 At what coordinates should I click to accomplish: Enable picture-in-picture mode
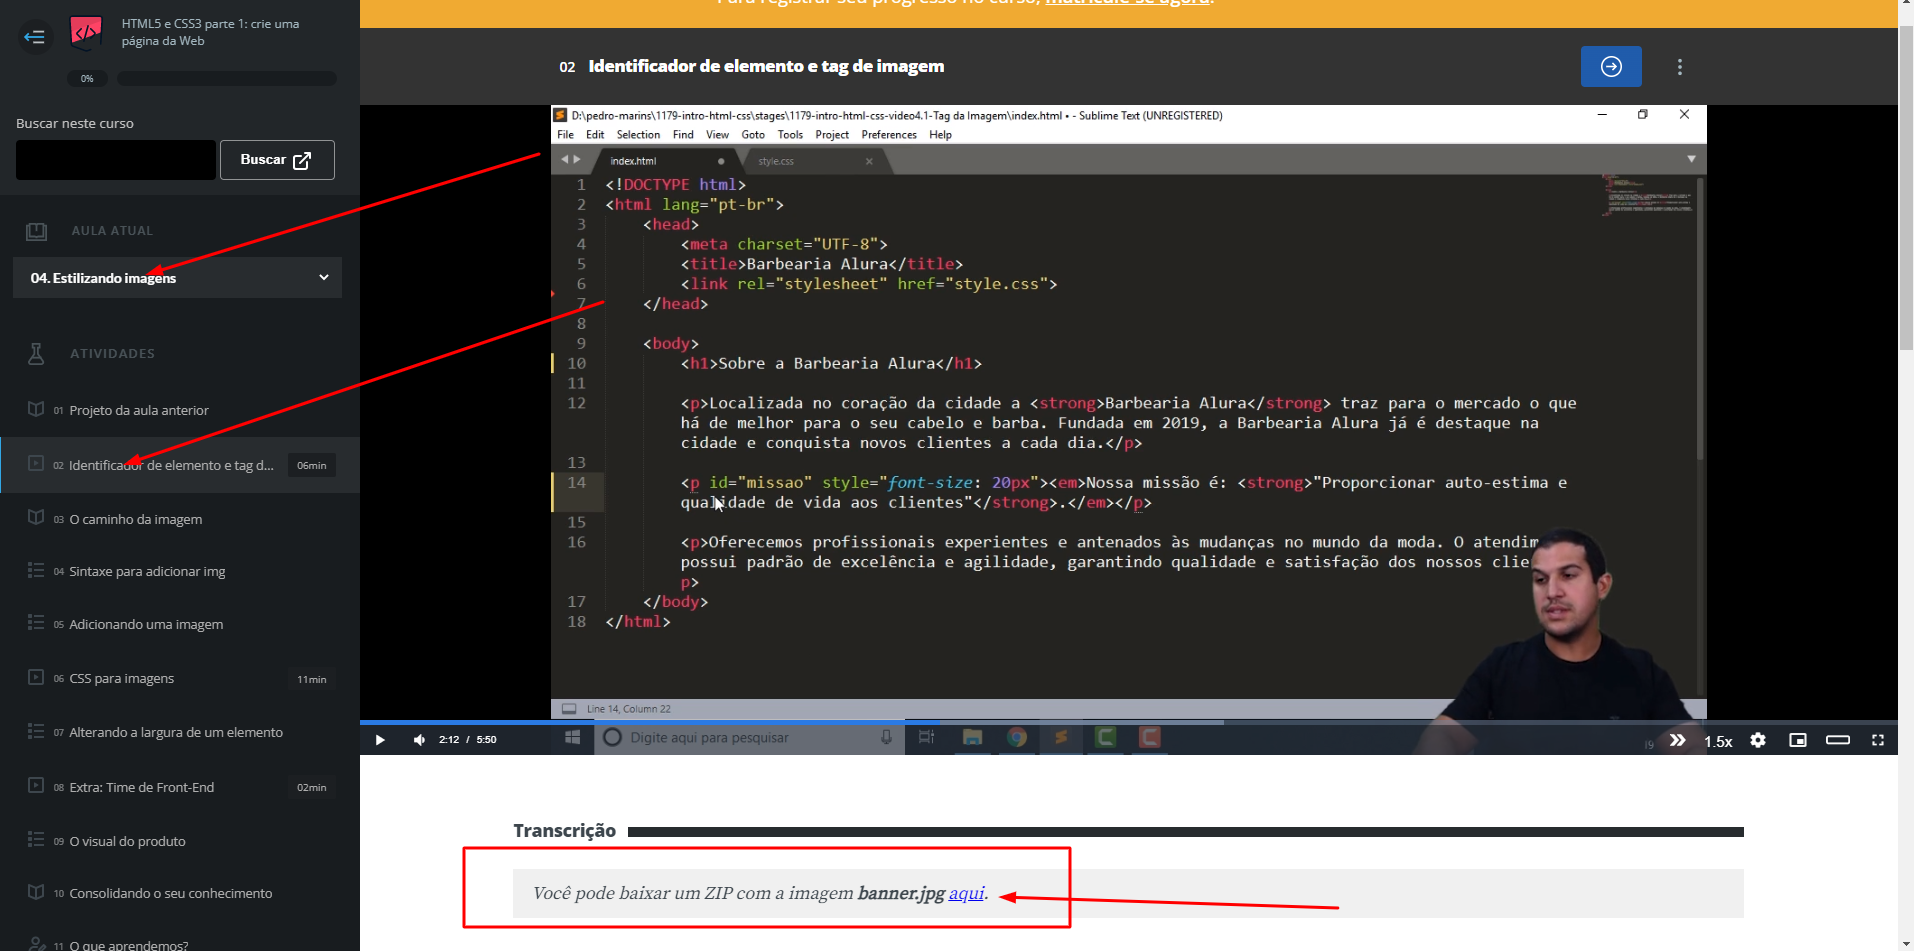coord(1798,740)
